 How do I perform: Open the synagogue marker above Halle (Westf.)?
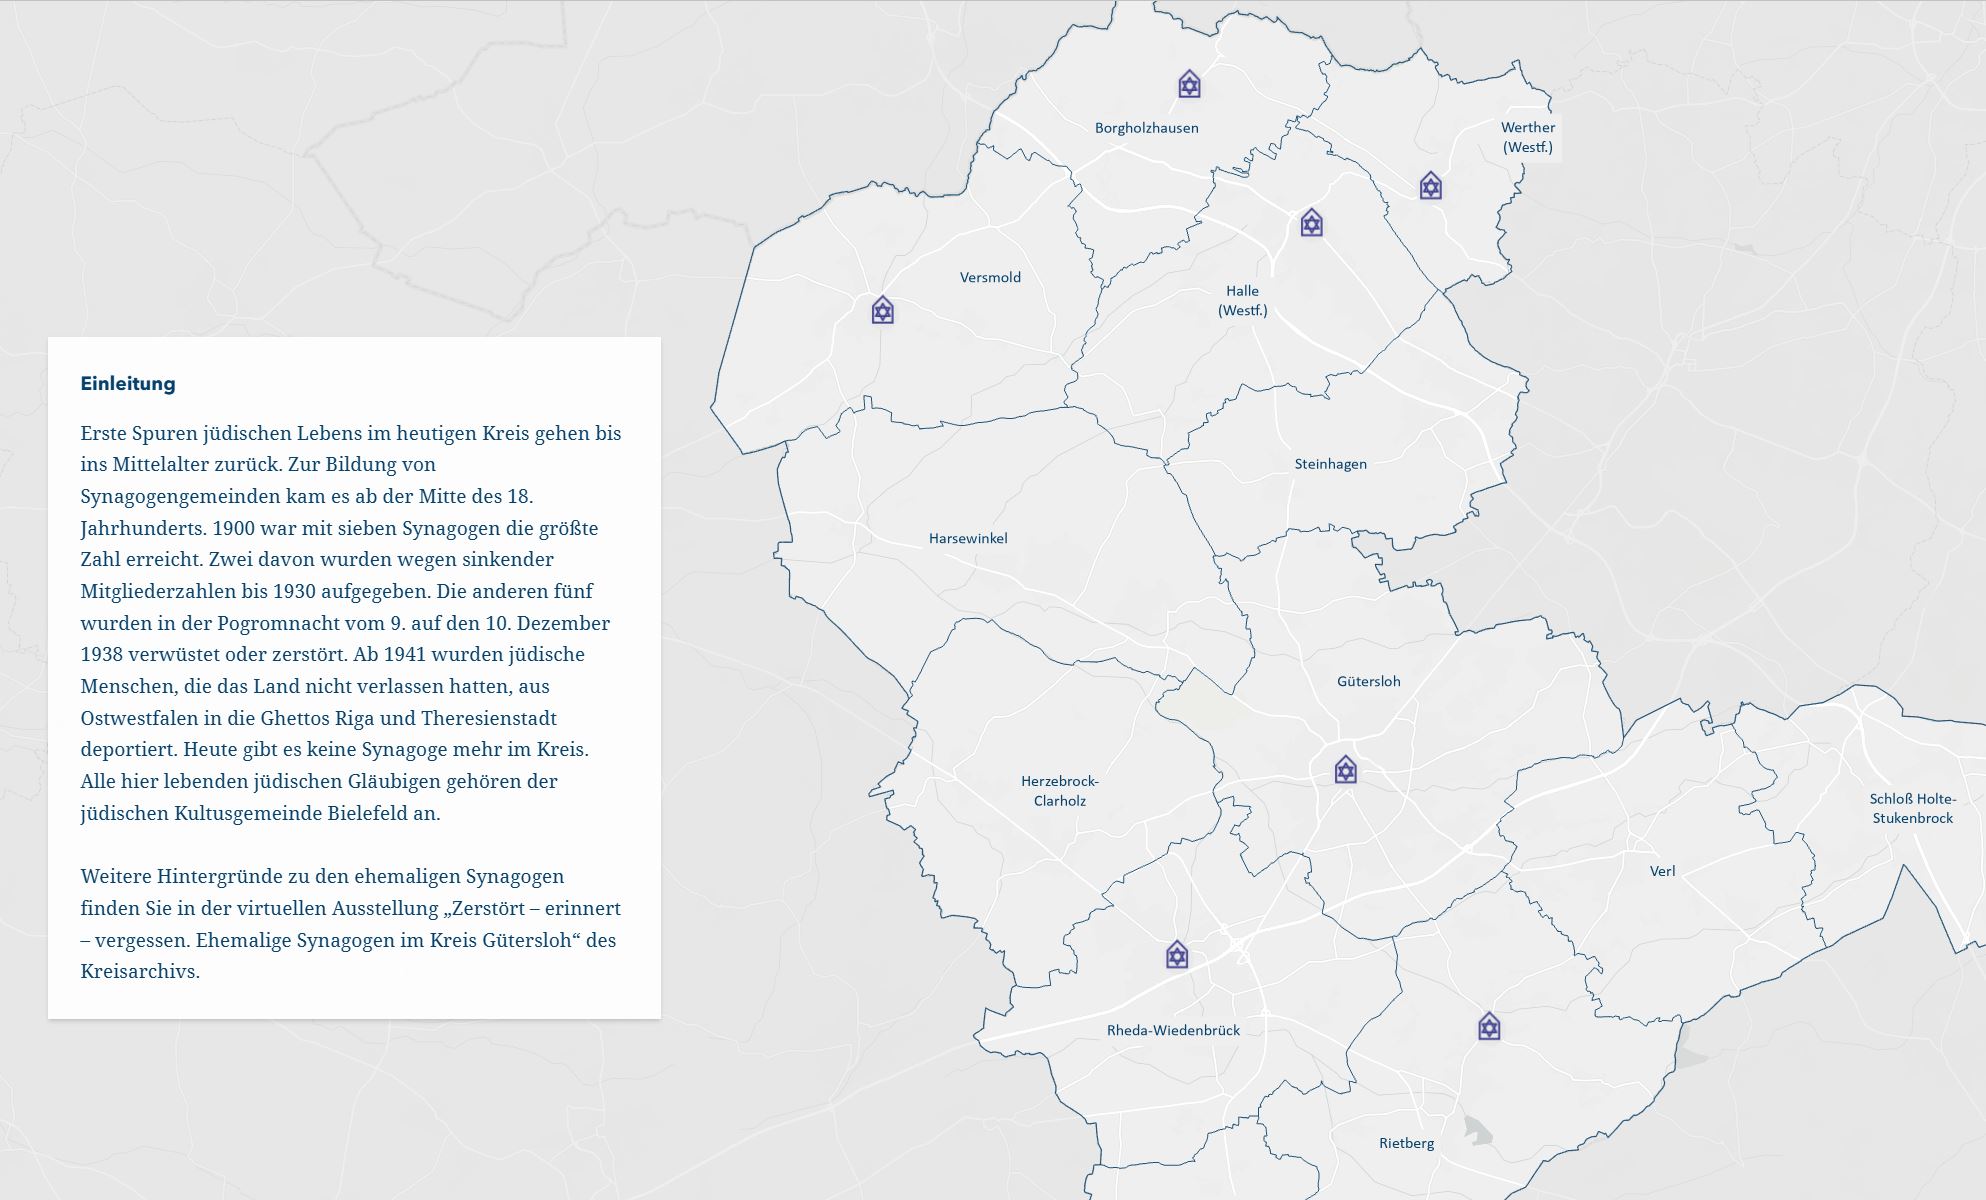point(1312,223)
